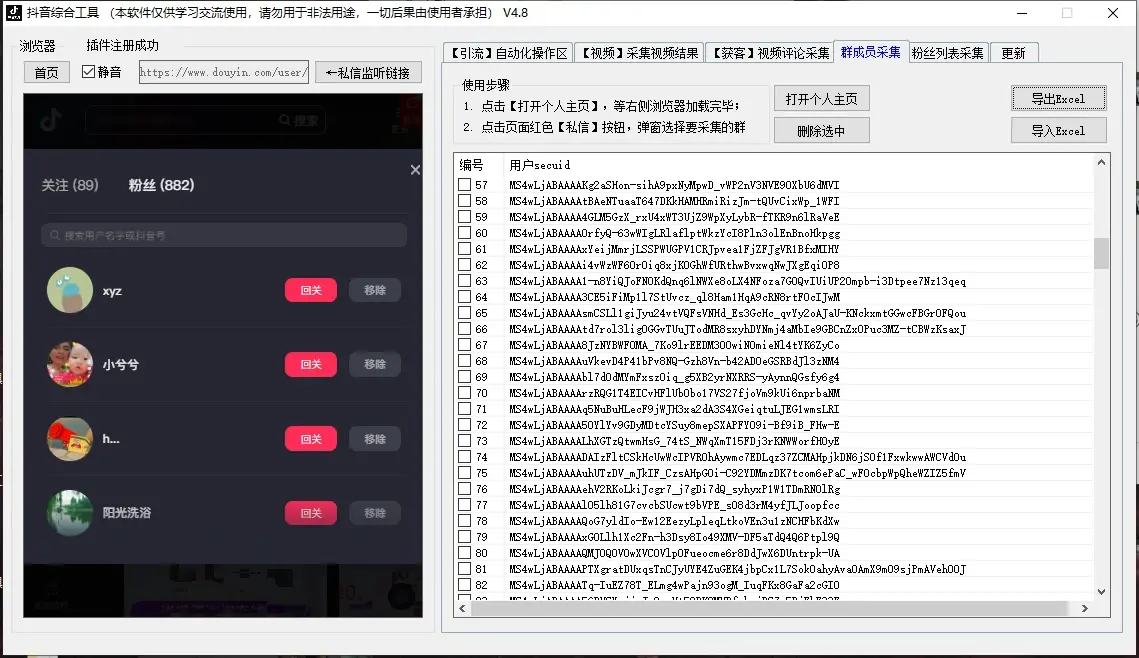Select secuid text in row 81
The image size is (1139, 658).
click(737, 568)
